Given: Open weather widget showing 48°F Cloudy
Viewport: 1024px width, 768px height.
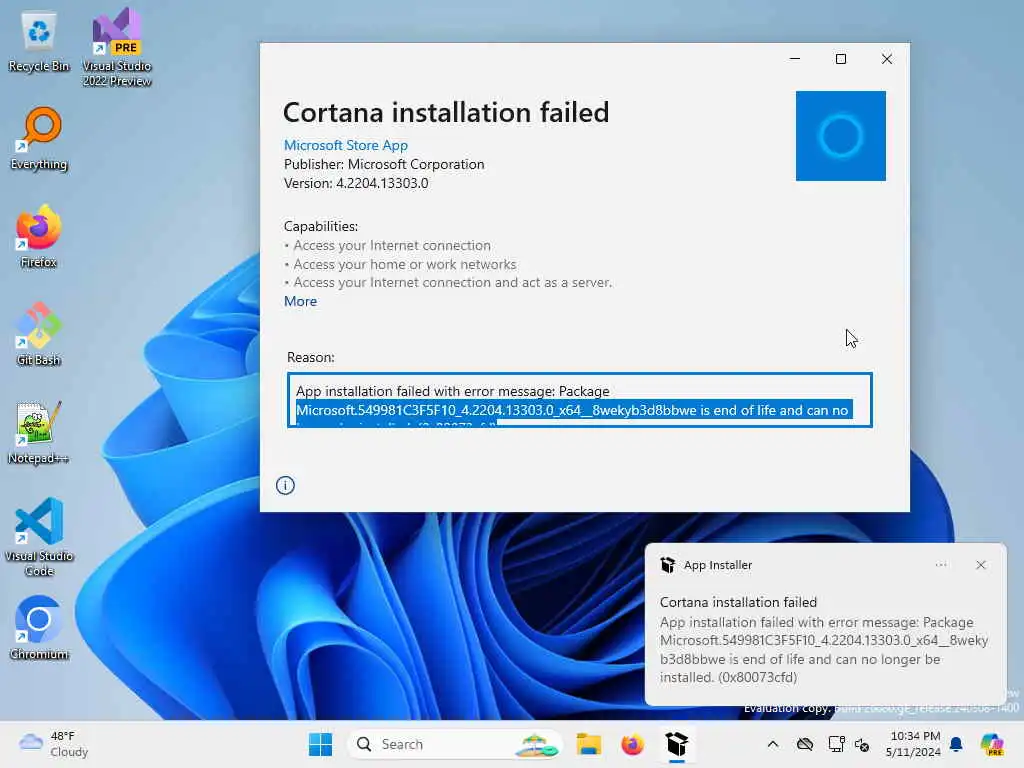Looking at the screenshot, I should pos(54,744).
